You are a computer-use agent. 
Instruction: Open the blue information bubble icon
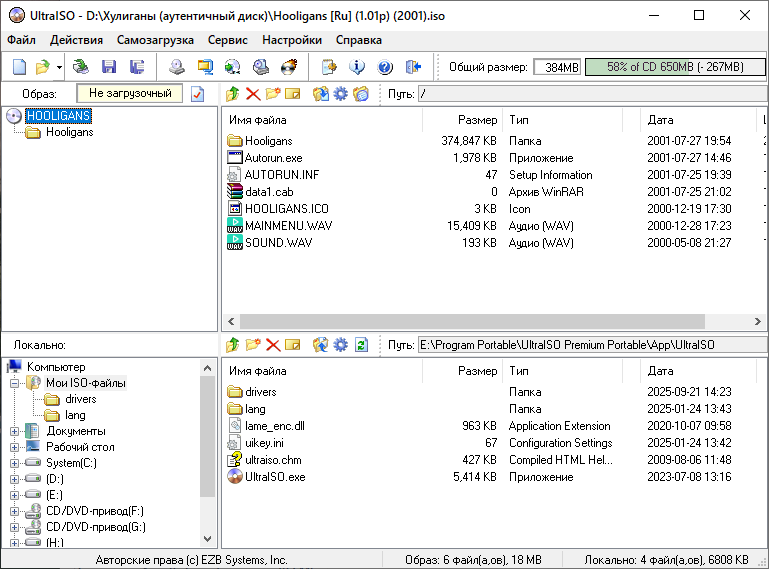(x=357, y=67)
